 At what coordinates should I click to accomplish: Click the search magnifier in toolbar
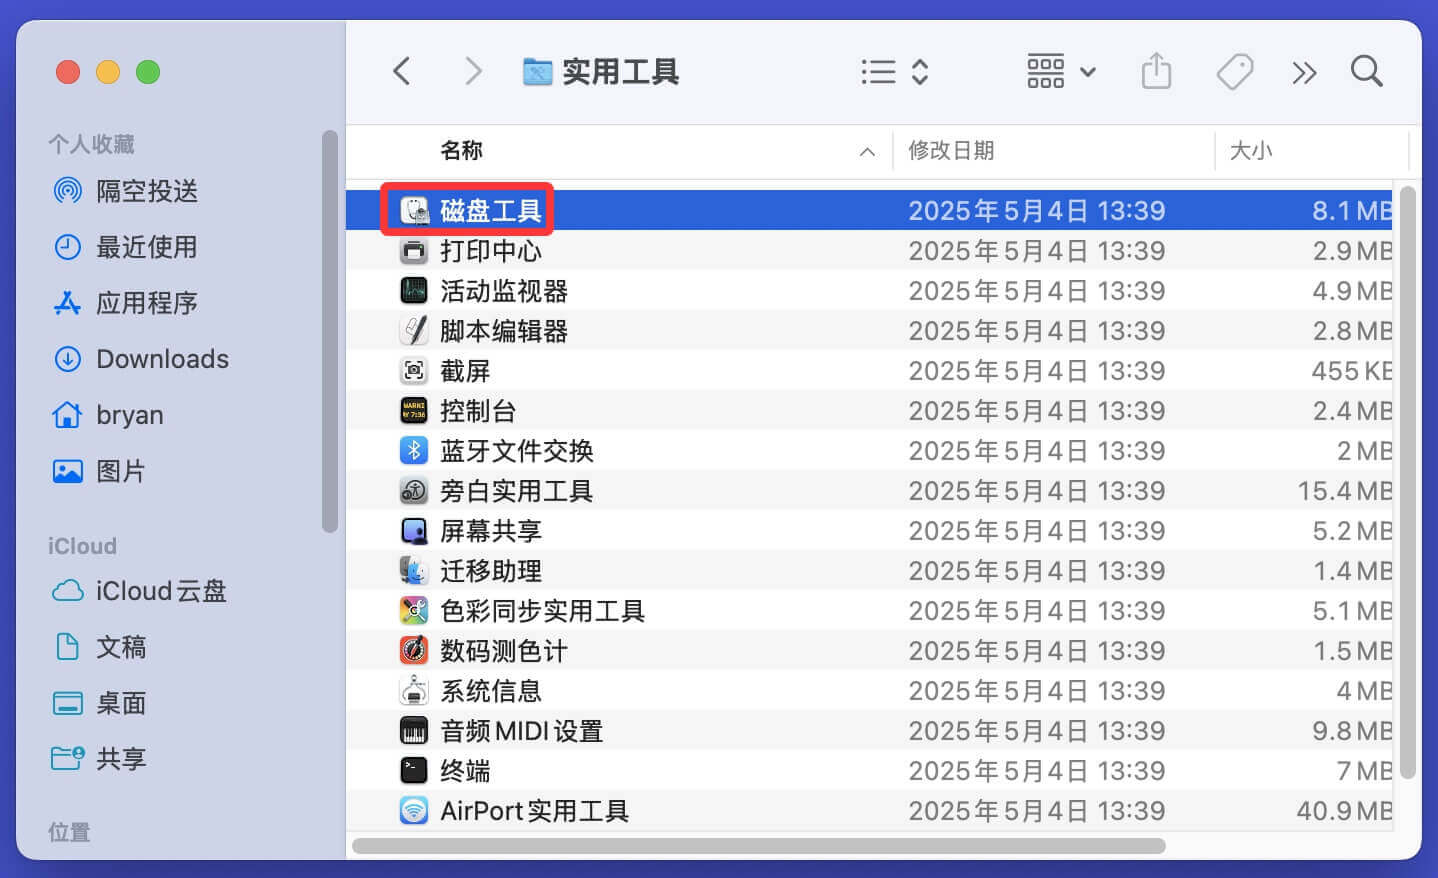tap(1366, 71)
